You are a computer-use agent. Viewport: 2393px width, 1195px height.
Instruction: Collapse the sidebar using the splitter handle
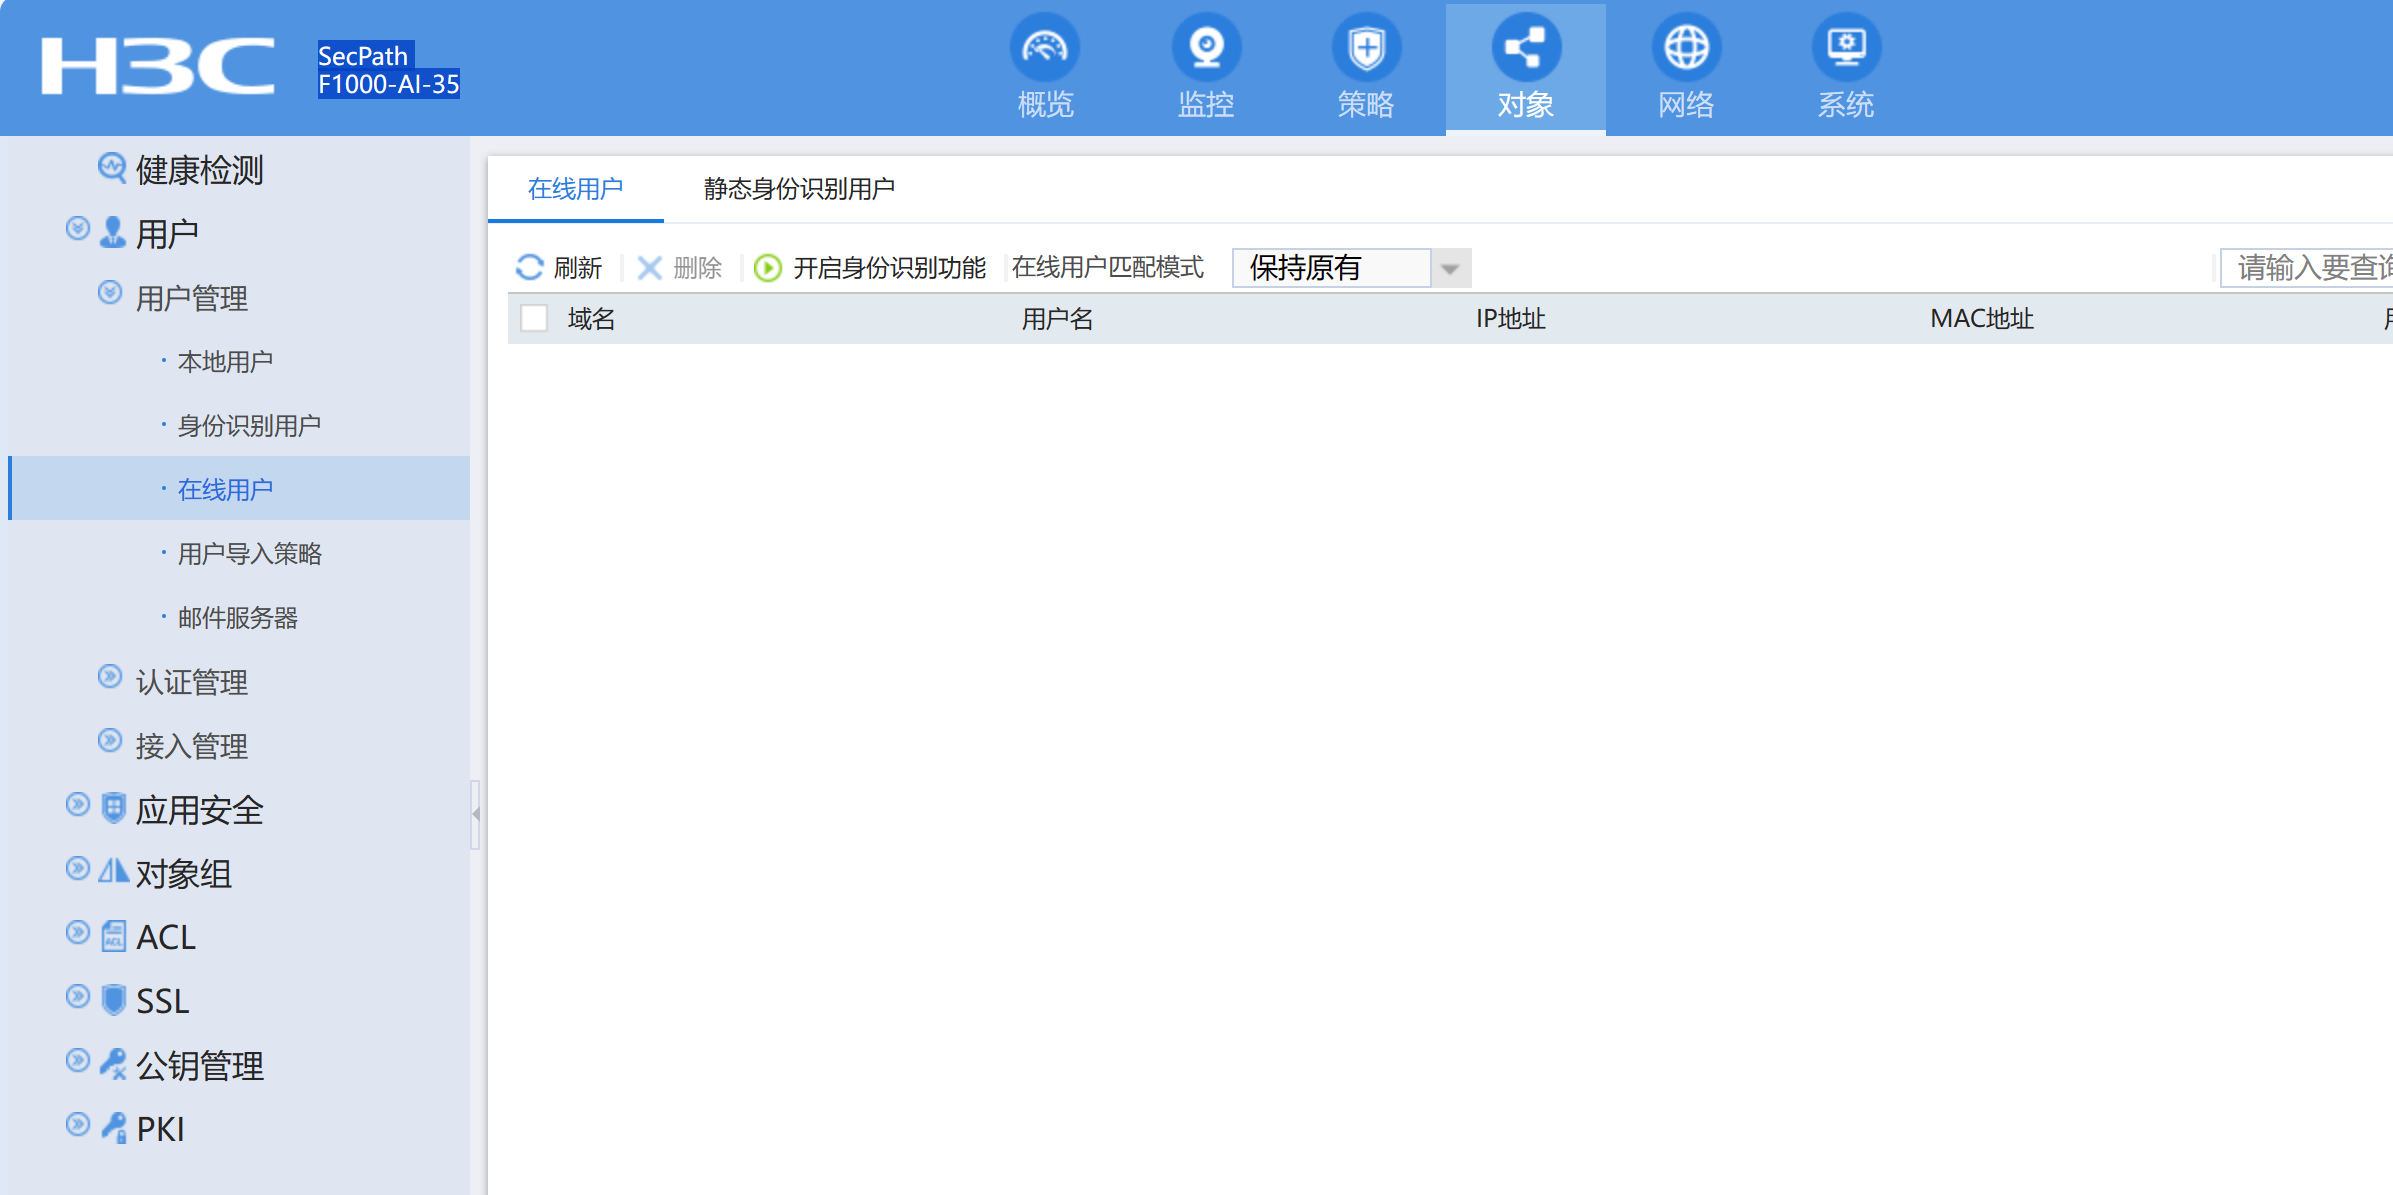[x=476, y=814]
